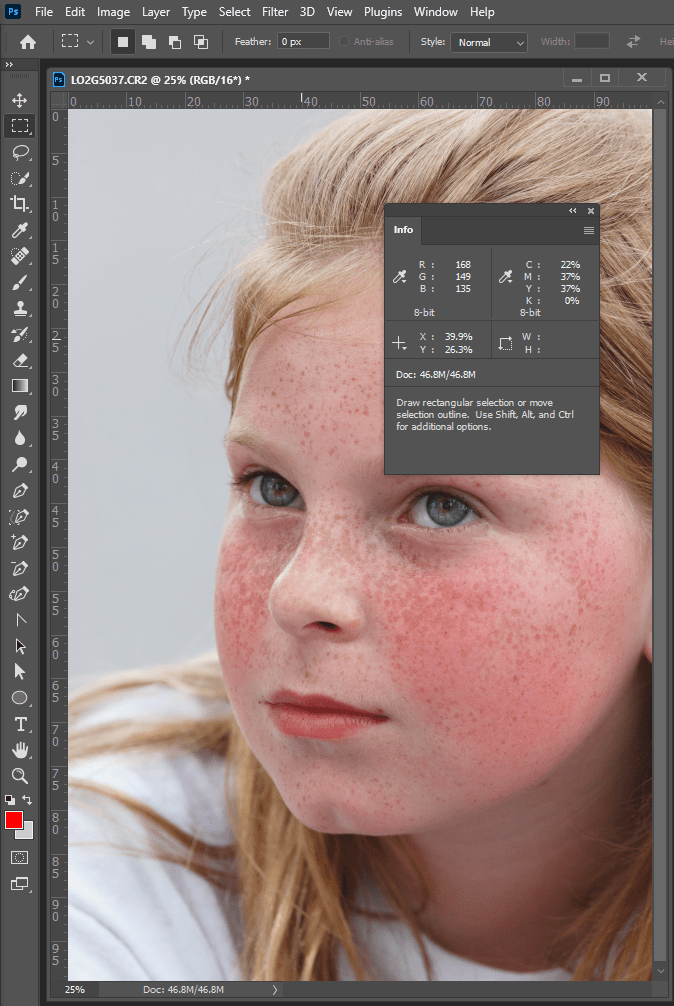This screenshot has width=674, height=1006.
Task: Select the Ellipse shape tool
Action: (20, 698)
